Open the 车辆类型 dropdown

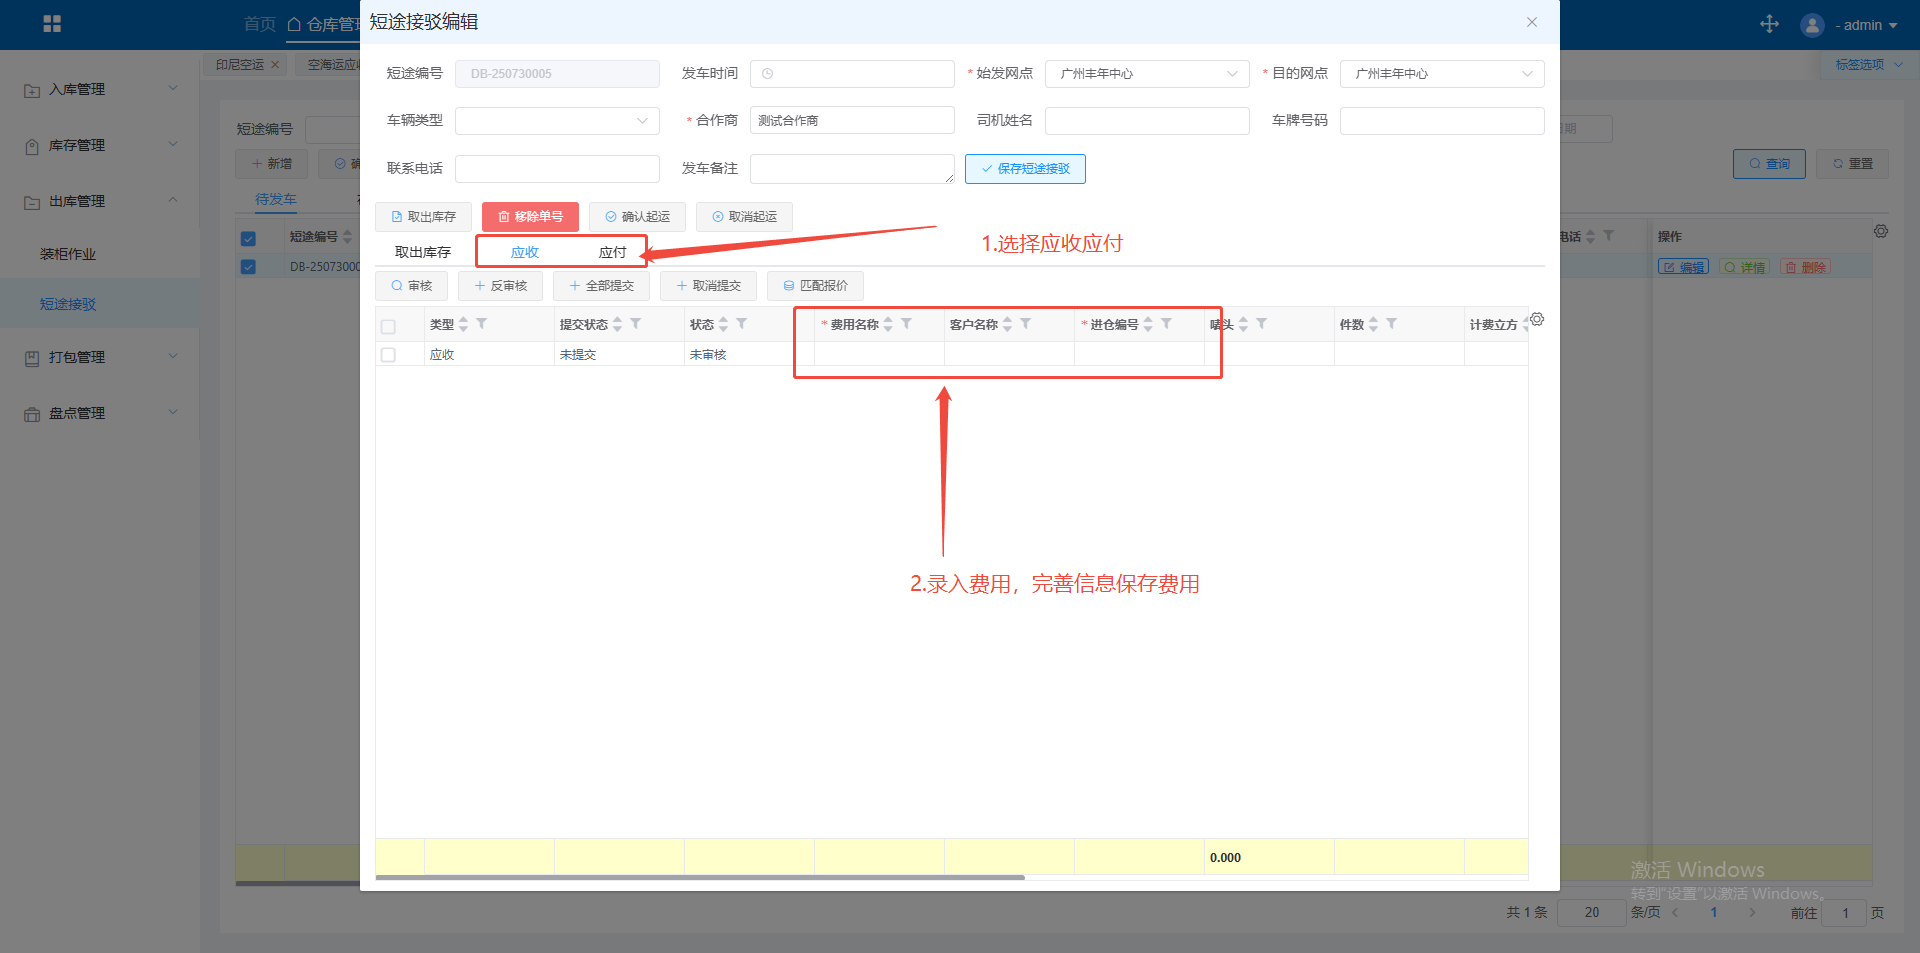click(x=557, y=121)
